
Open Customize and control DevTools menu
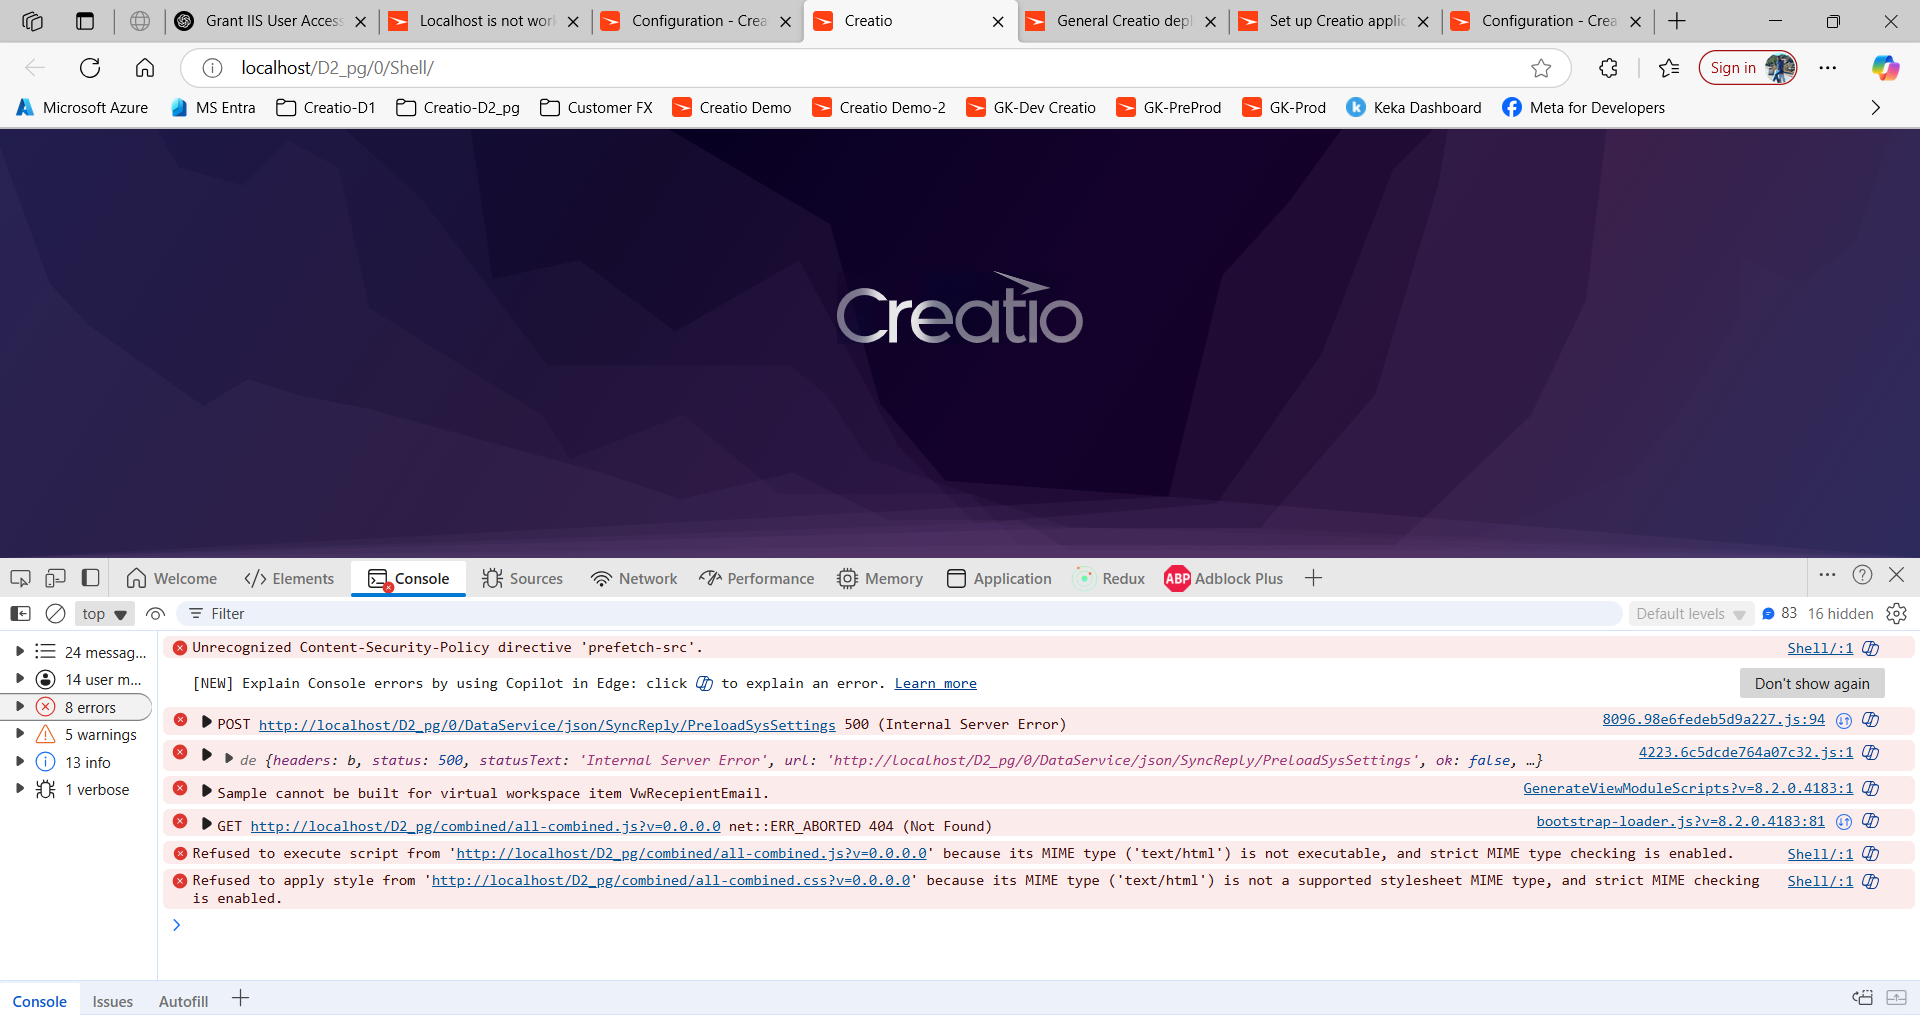(1828, 575)
